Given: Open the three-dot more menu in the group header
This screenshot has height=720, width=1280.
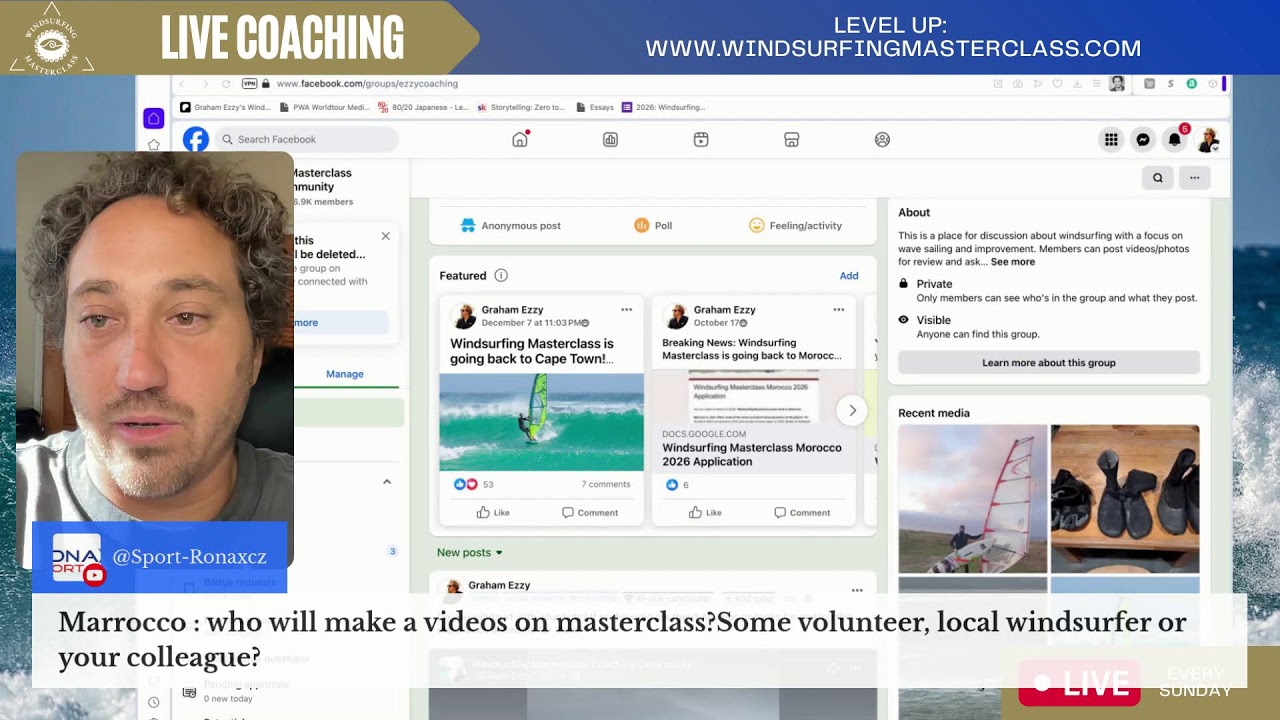Looking at the screenshot, I should (1194, 178).
